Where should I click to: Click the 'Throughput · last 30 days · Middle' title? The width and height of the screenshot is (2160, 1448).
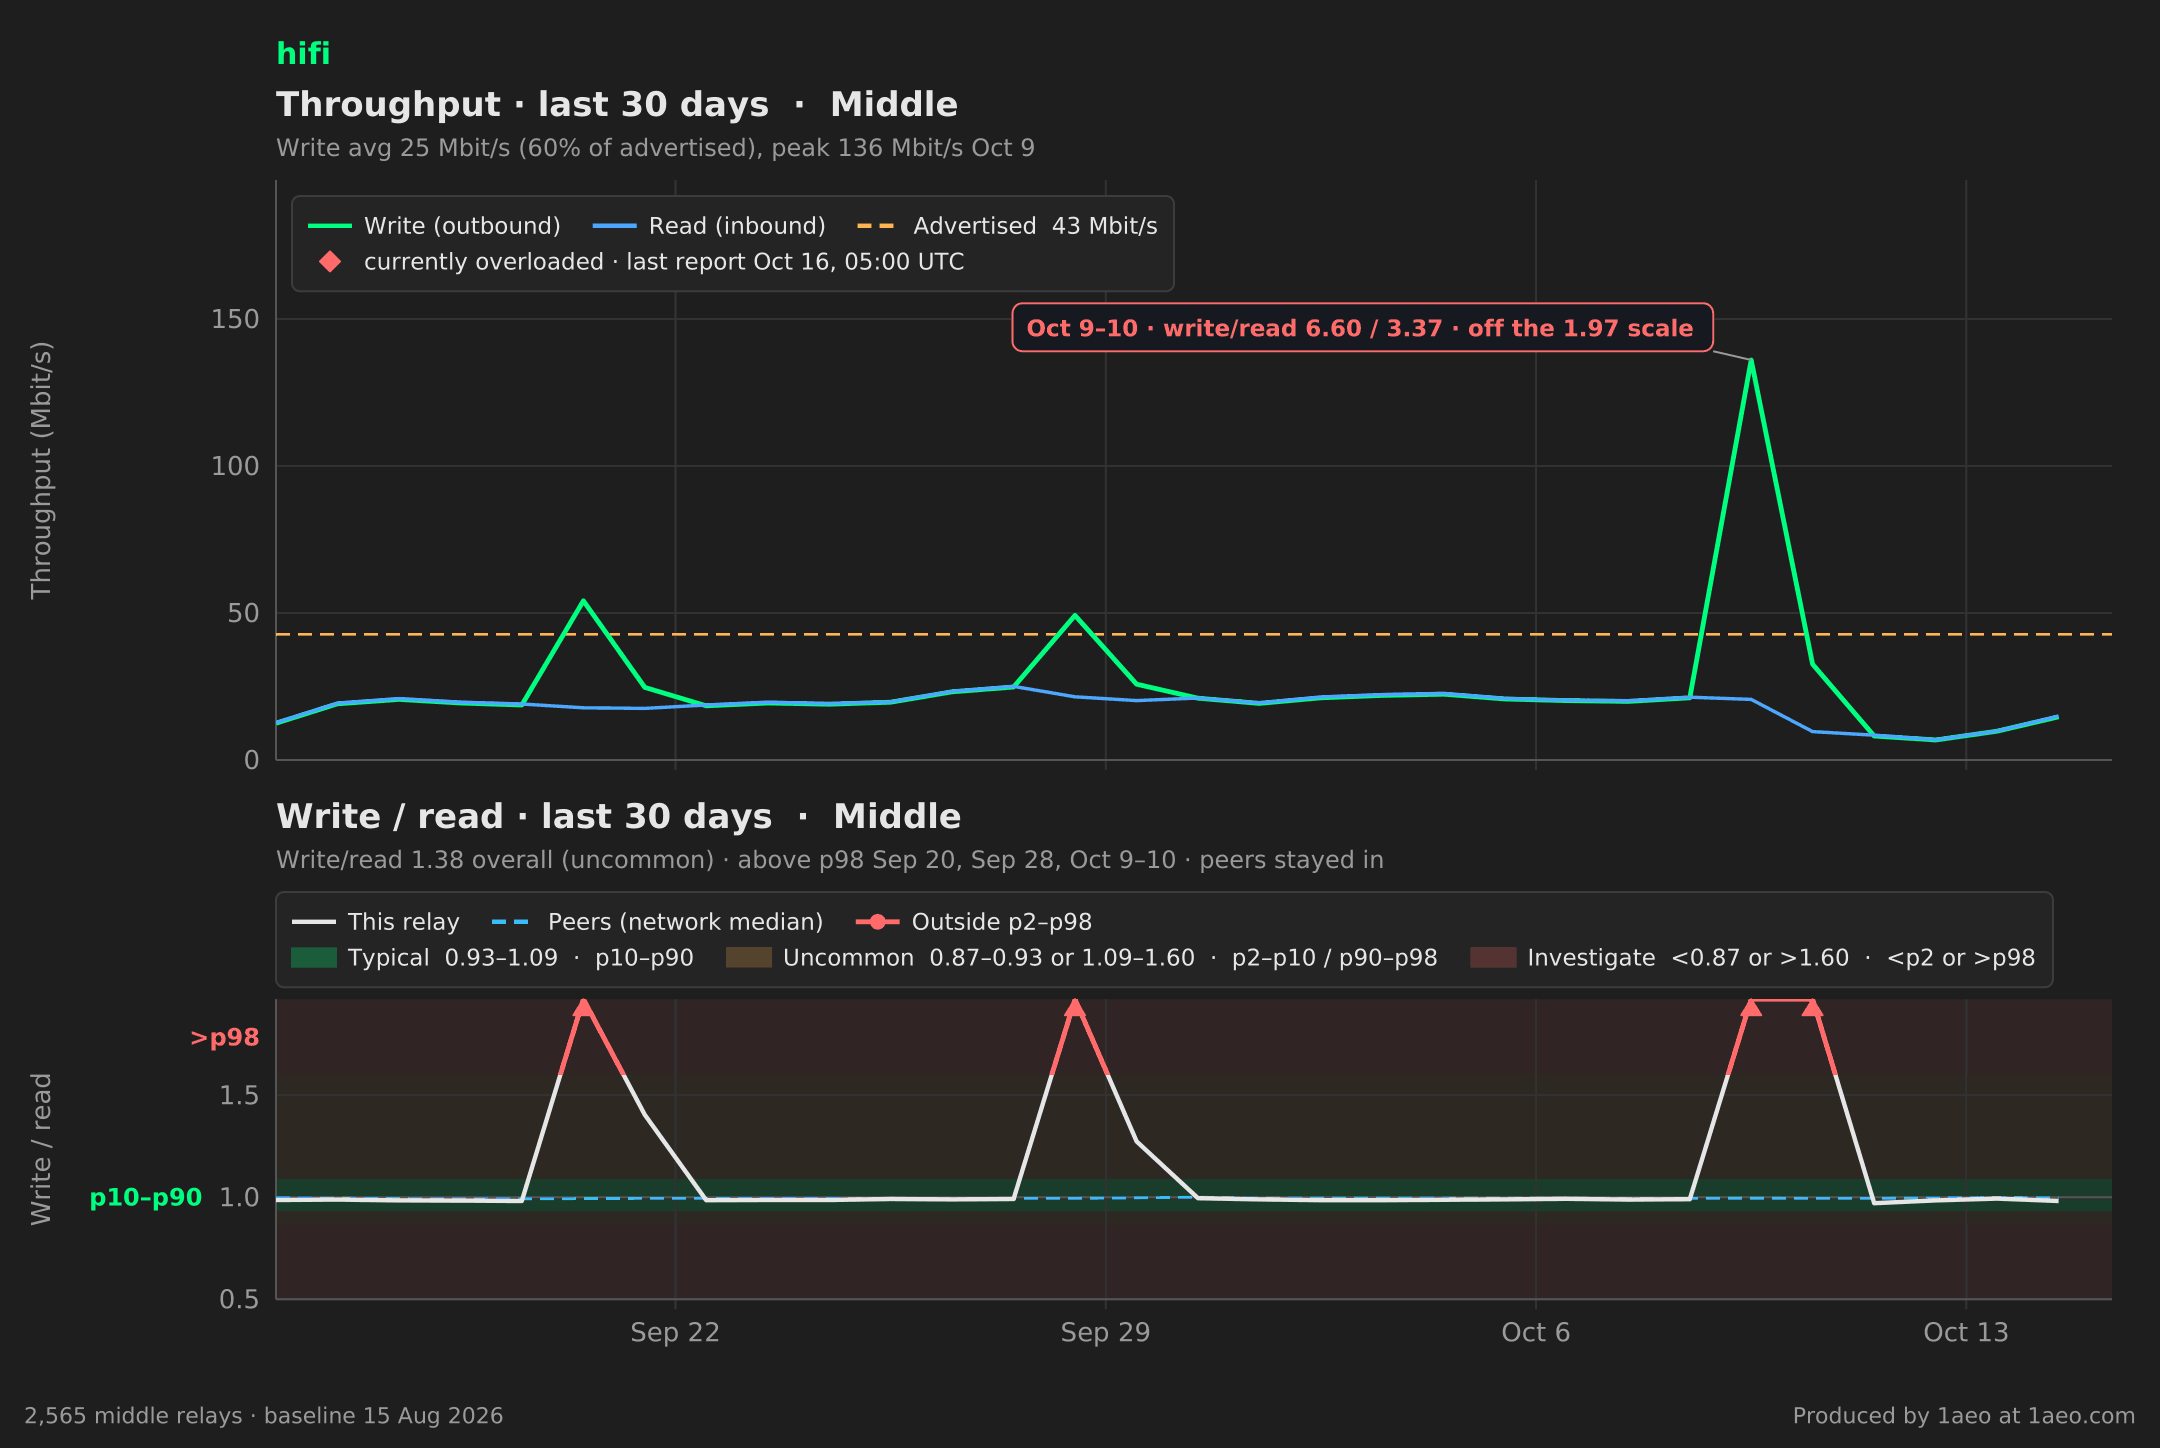click(x=617, y=105)
